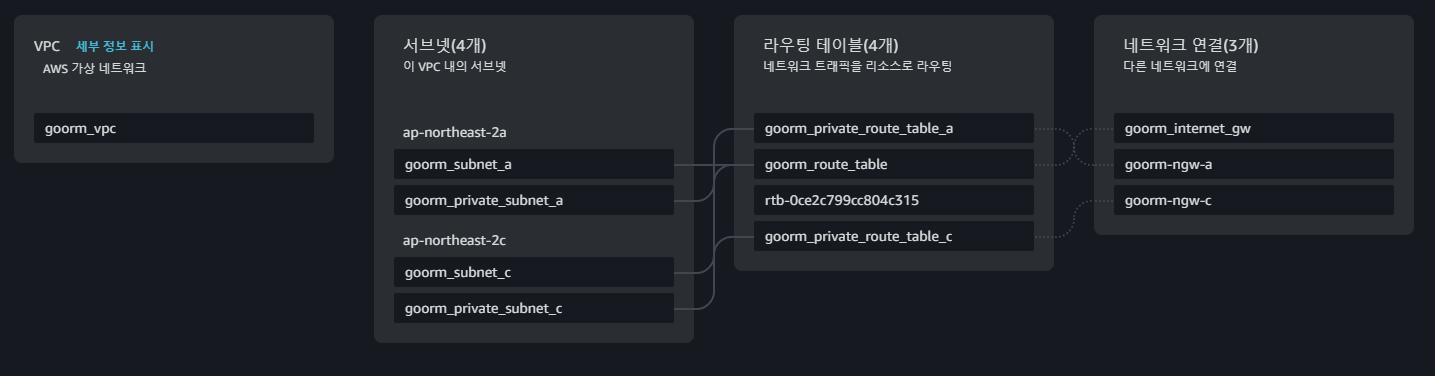The height and width of the screenshot is (376, 1435).
Task: Click the 라우팅 테이블(4개) panel heading
Action: point(830,45)
